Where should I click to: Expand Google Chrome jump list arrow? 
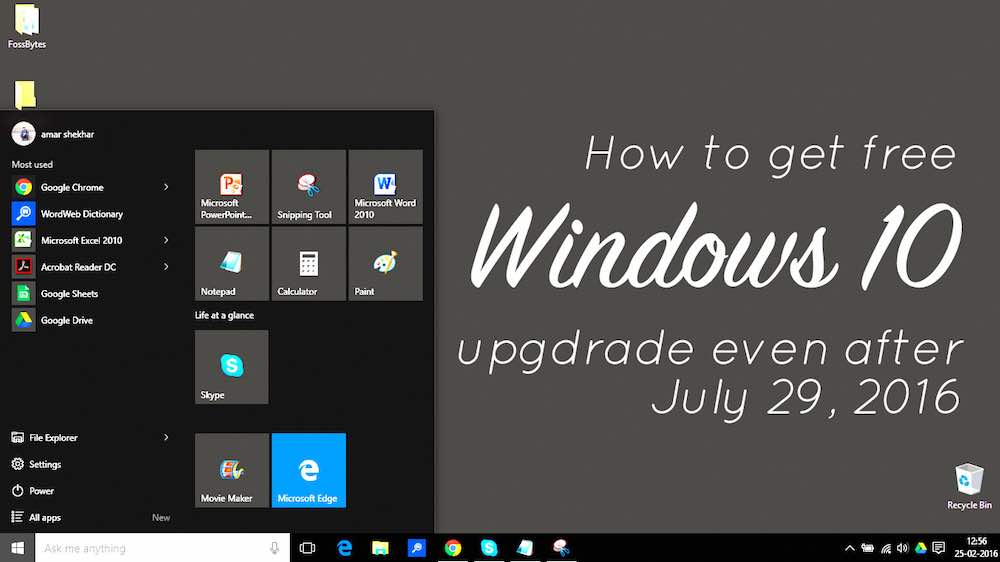(166, 187)
